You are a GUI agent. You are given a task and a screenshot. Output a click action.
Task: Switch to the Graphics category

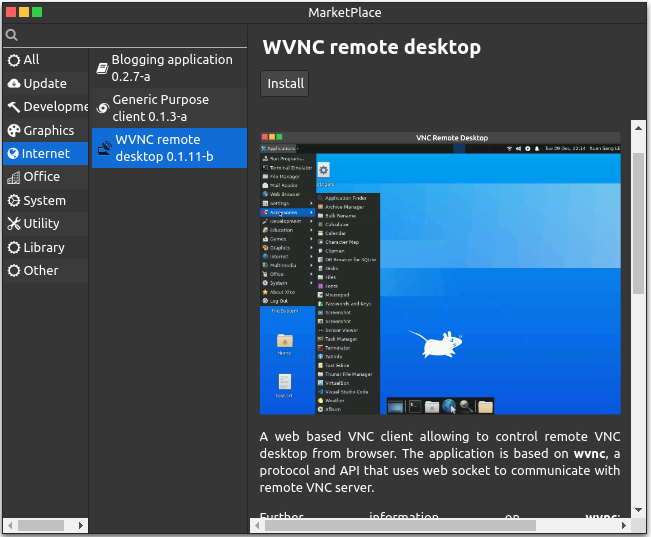[x=45, y=130]
